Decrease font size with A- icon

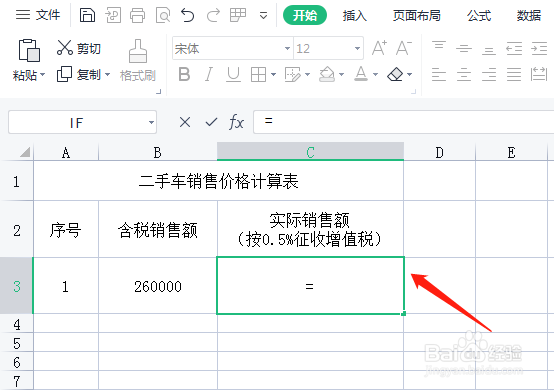[403, 48]
